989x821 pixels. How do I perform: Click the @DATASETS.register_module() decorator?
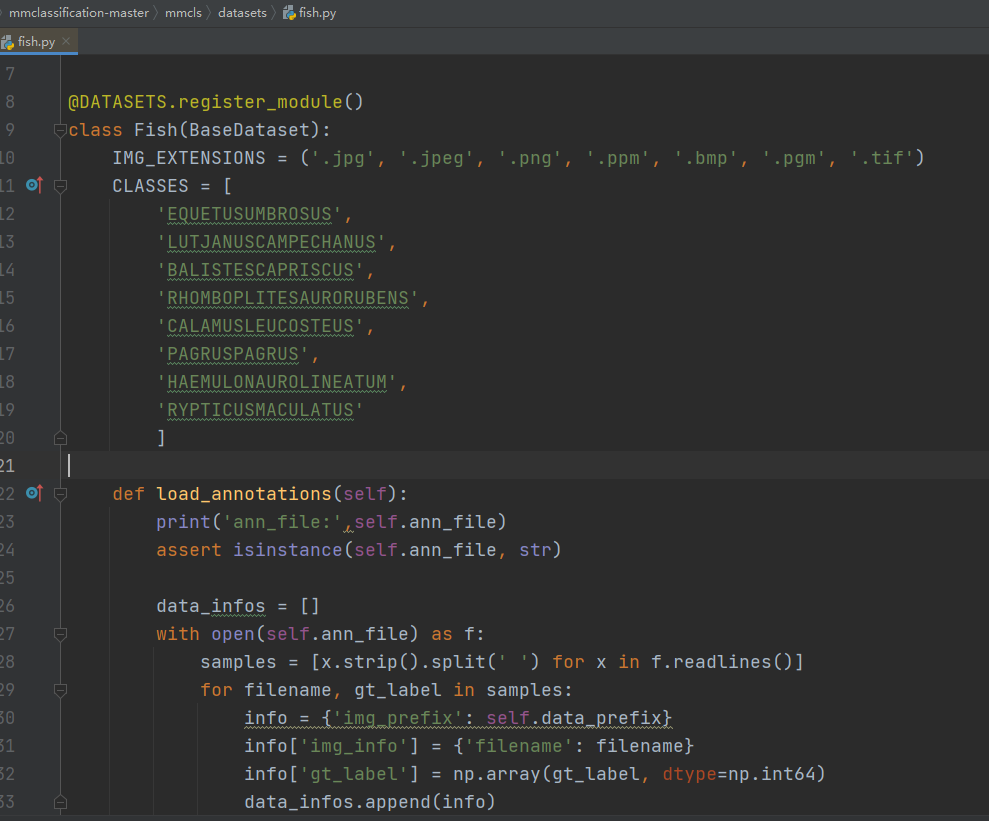pos(216,102)
